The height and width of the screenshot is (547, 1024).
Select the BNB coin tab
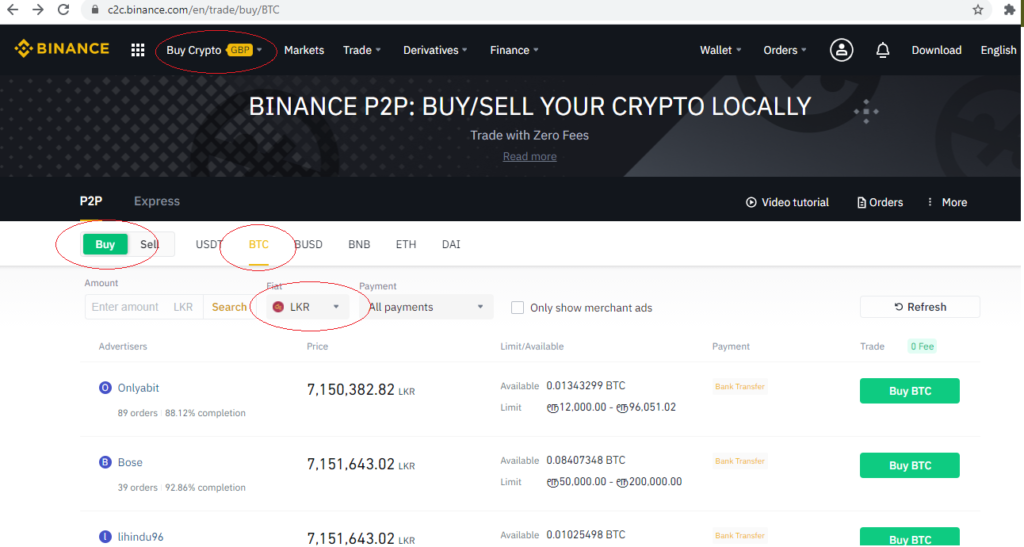tap(359, 244)
